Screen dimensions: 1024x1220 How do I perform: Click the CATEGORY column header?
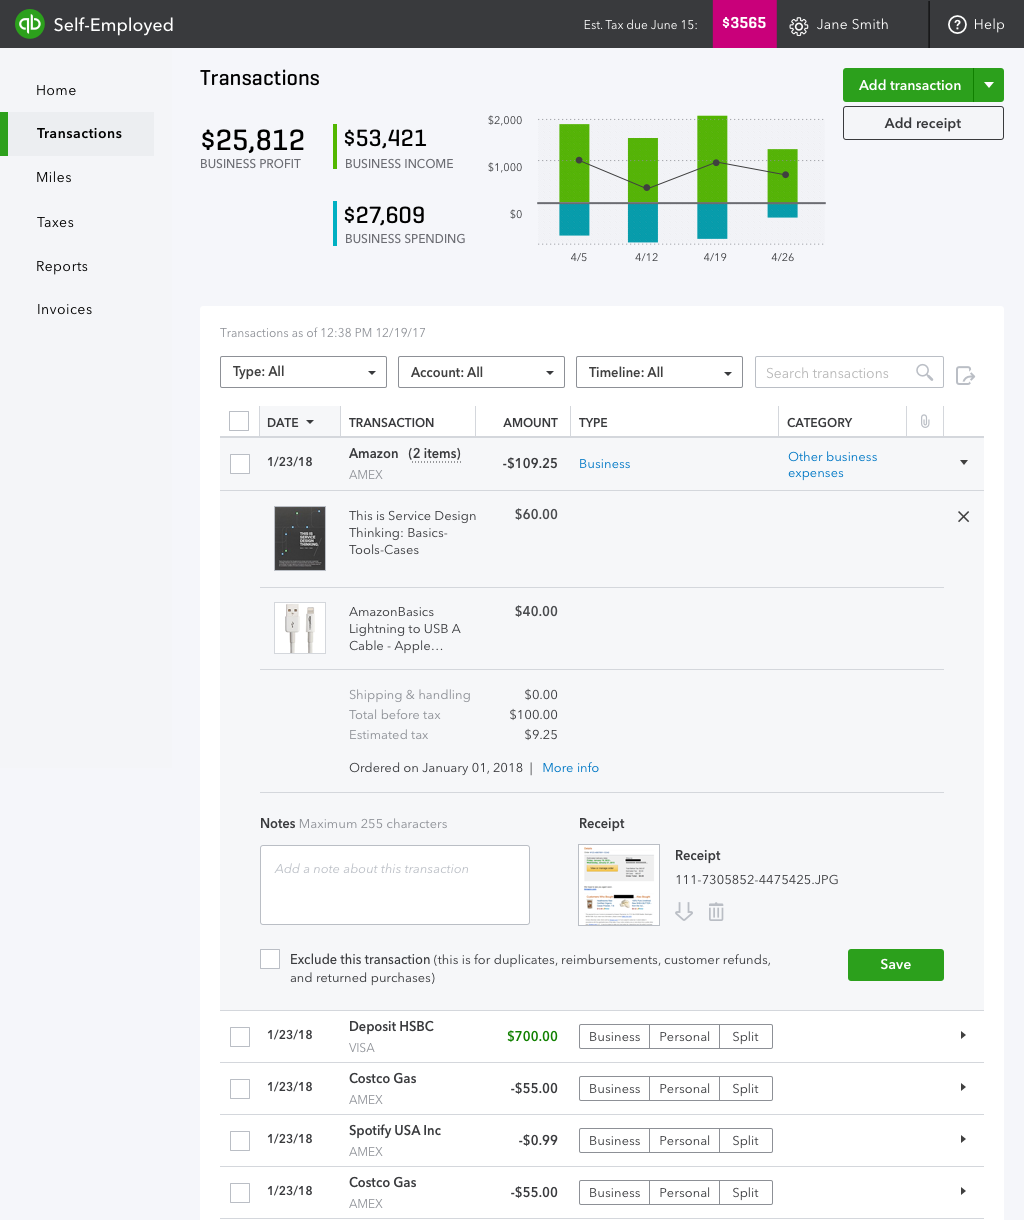(x=819, y=422)
